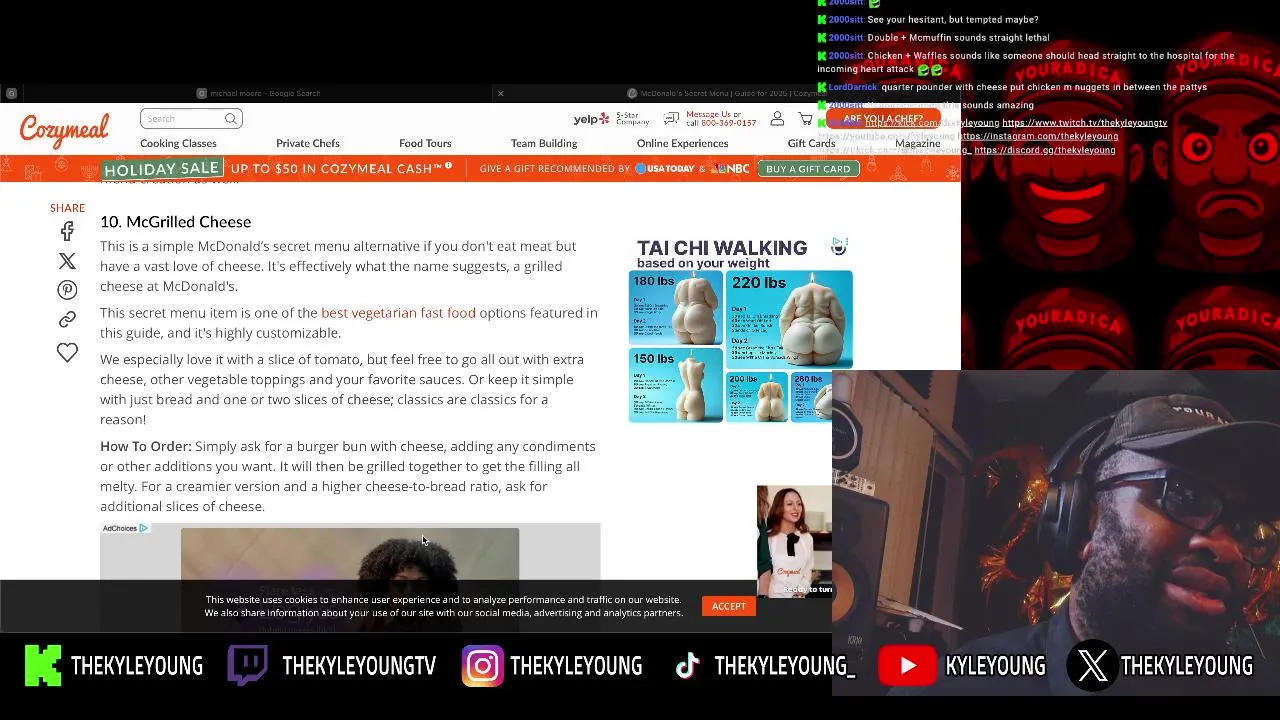Click the Are You a Chef button

point(883,119)
